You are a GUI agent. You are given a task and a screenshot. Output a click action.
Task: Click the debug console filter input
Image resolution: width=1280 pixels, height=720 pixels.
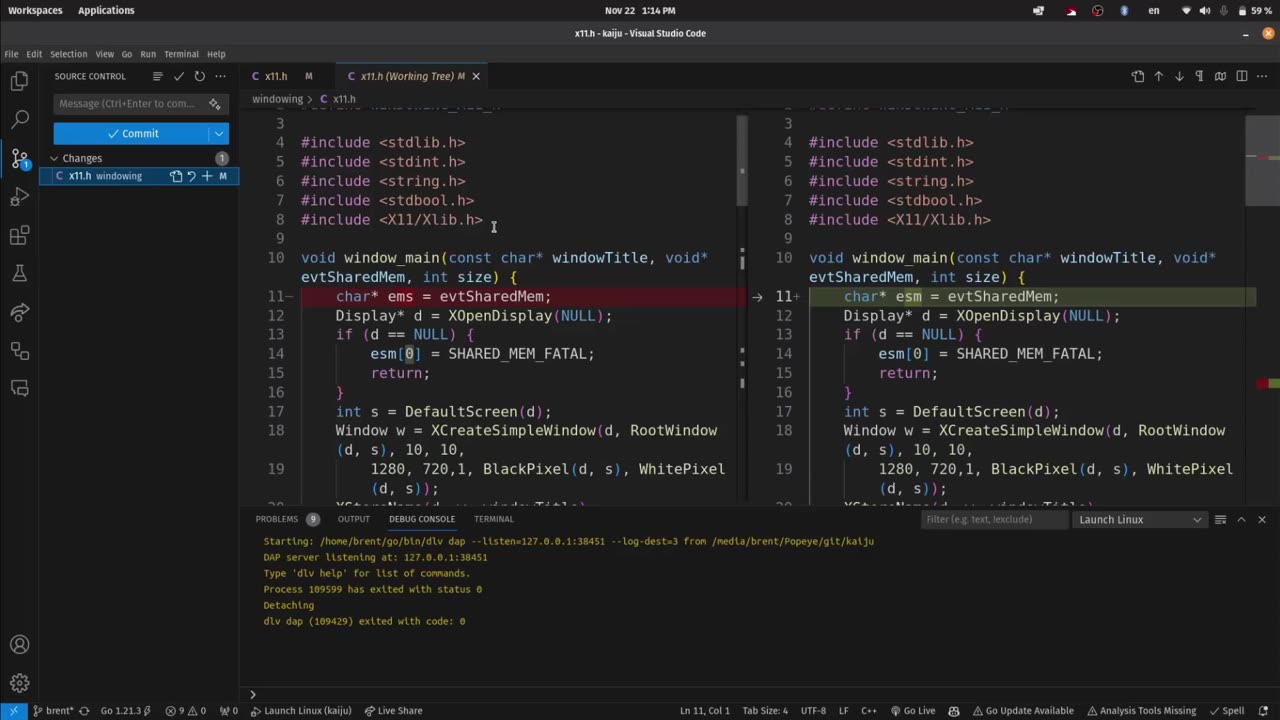(x=994, y=520)
